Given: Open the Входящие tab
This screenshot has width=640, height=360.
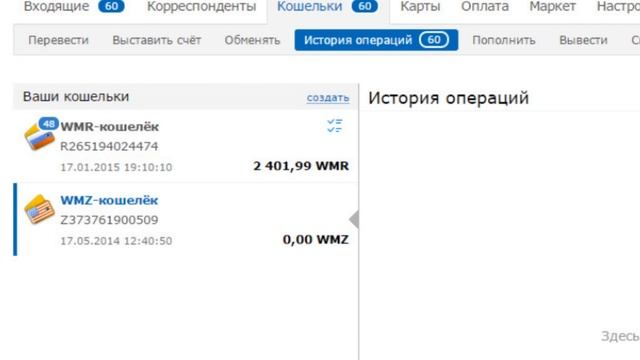Looking at the screenshot, I should (56, 7).
